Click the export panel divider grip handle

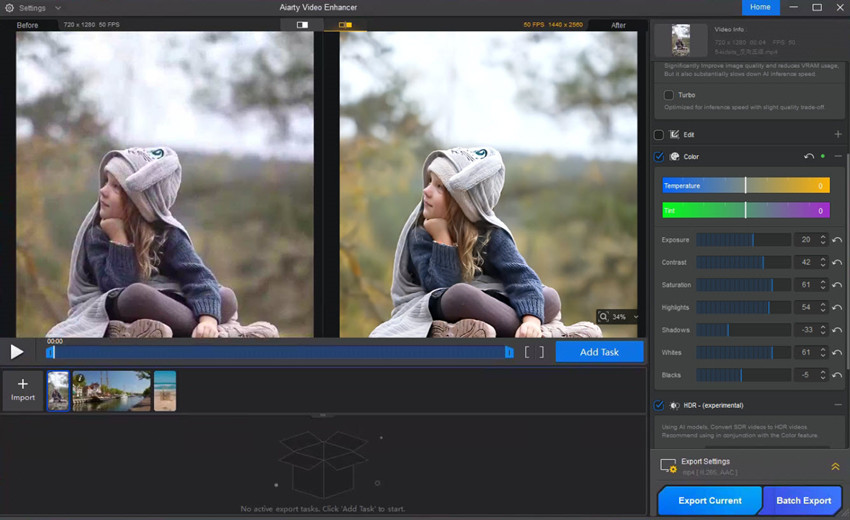coord(323,415)
